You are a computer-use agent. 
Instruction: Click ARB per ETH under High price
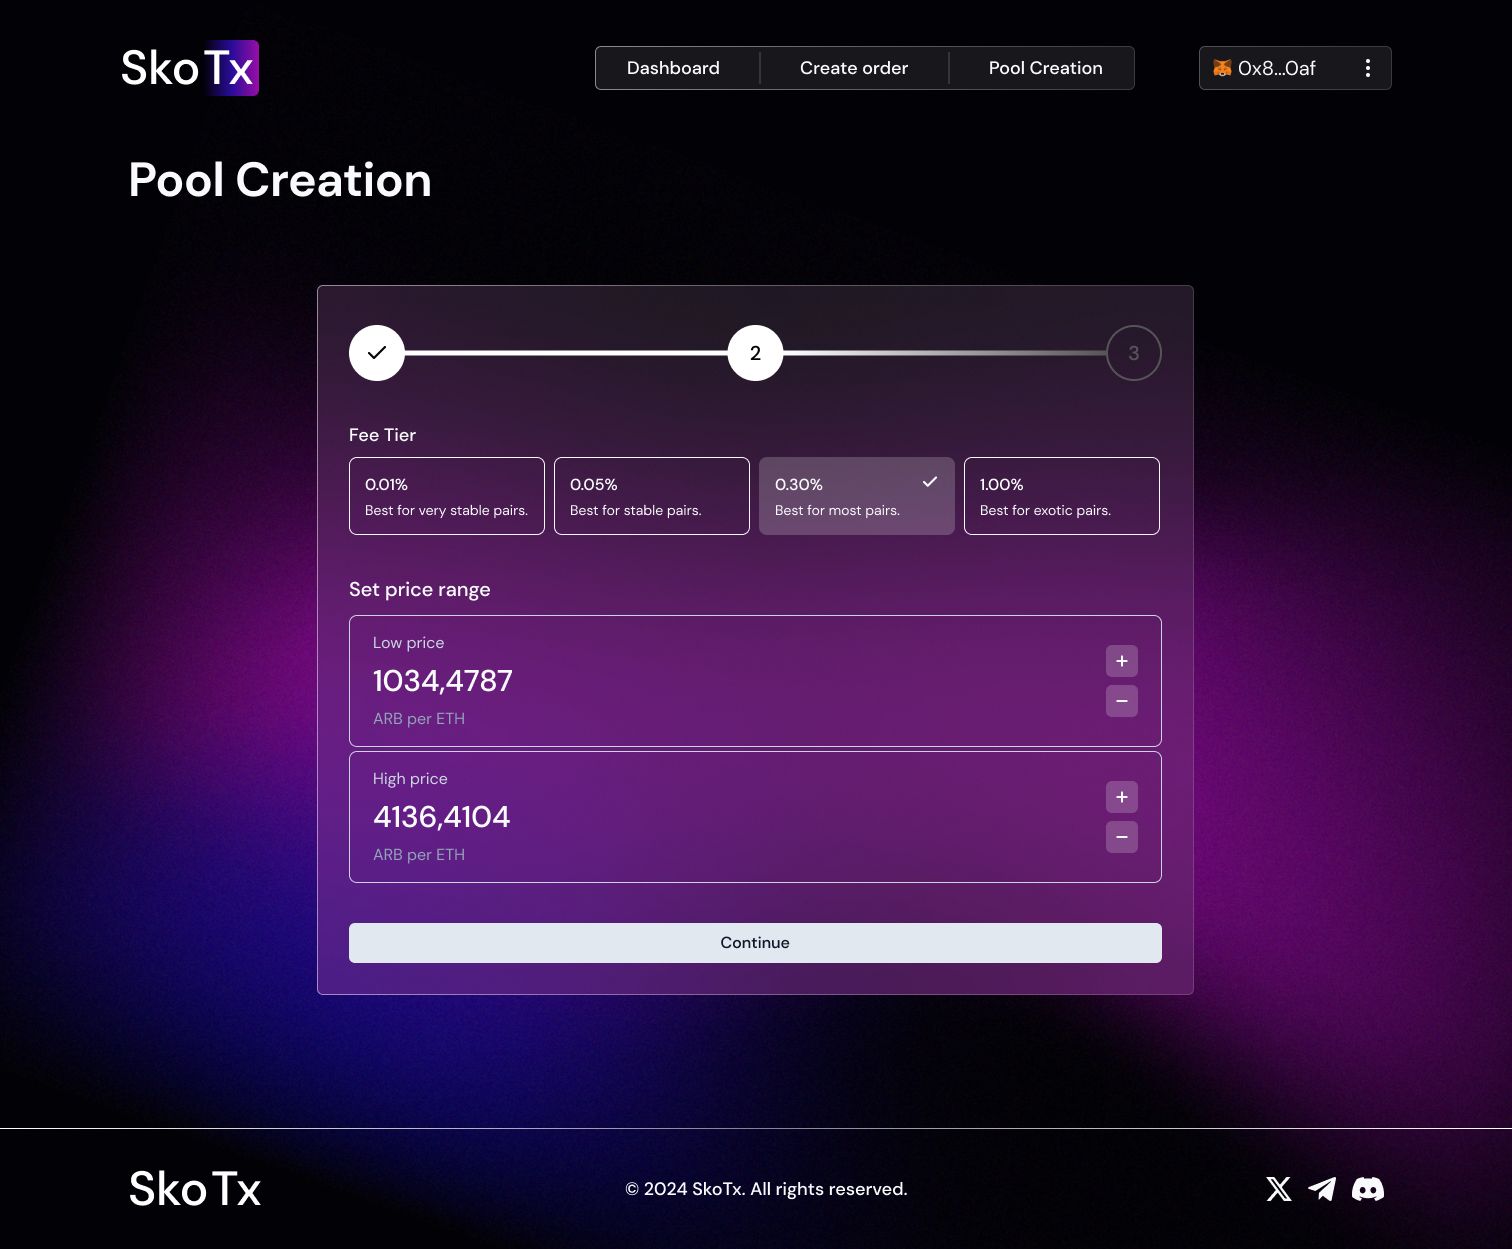click(x=419, y=855)
